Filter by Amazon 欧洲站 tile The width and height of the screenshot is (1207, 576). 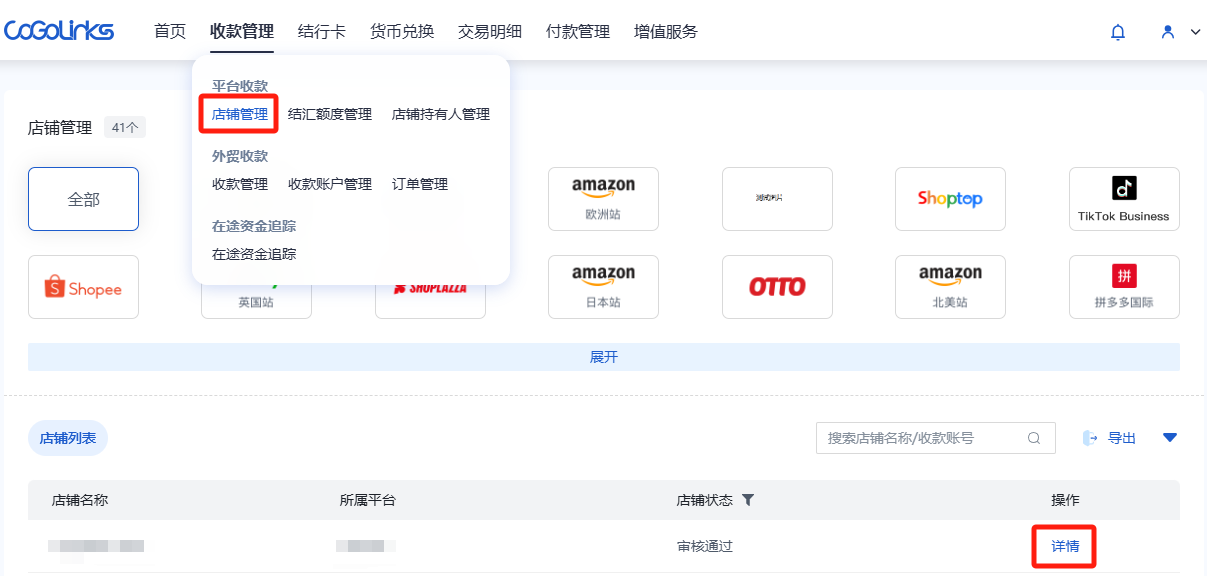603,199
